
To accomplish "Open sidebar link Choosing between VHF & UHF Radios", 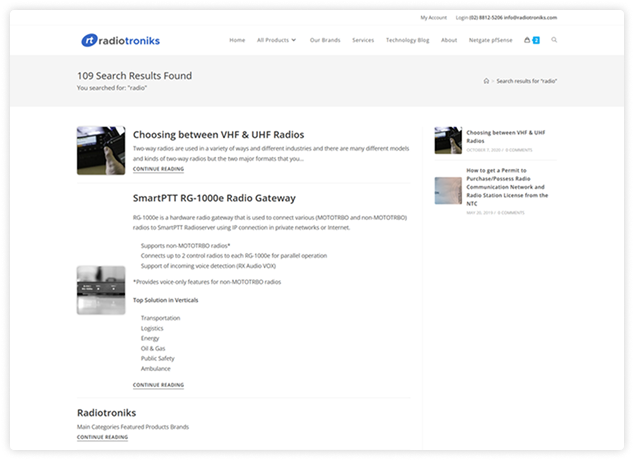I will (505, 137).
